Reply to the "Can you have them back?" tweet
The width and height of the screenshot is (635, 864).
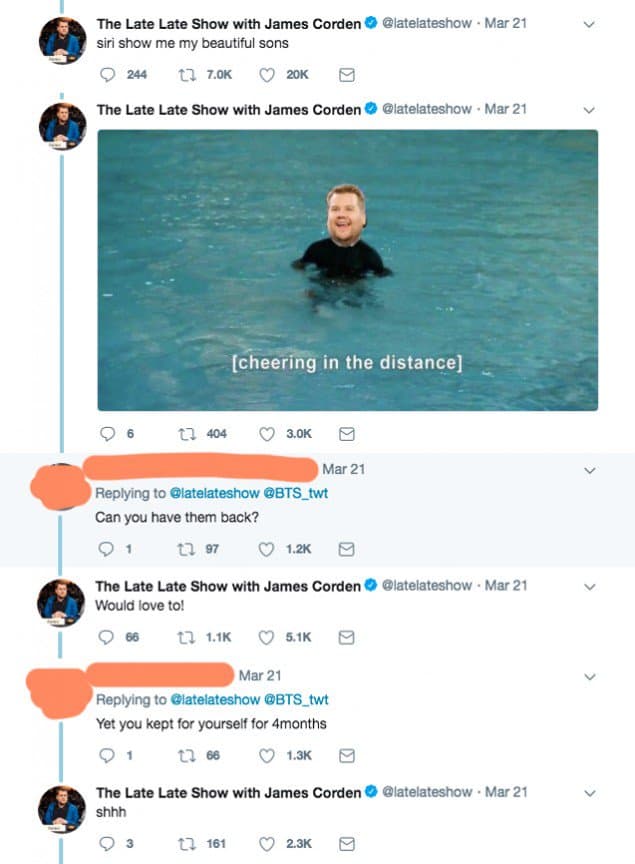[x=106, y=548]
